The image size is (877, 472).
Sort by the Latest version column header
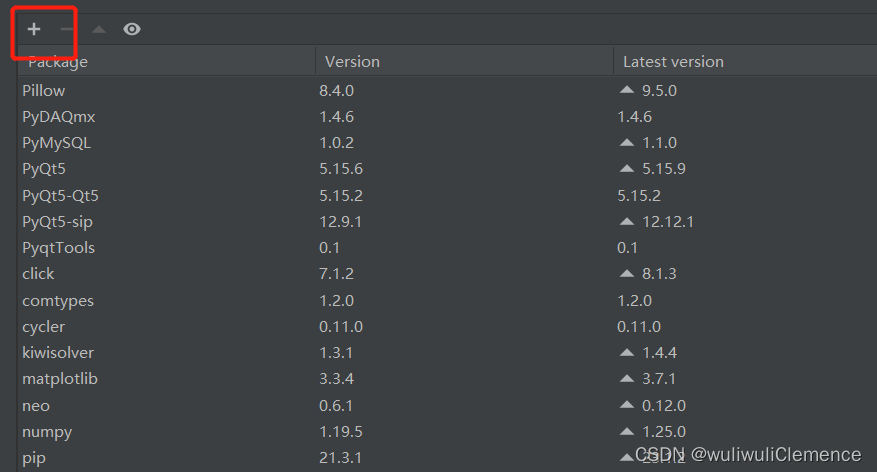pos(745,62)
